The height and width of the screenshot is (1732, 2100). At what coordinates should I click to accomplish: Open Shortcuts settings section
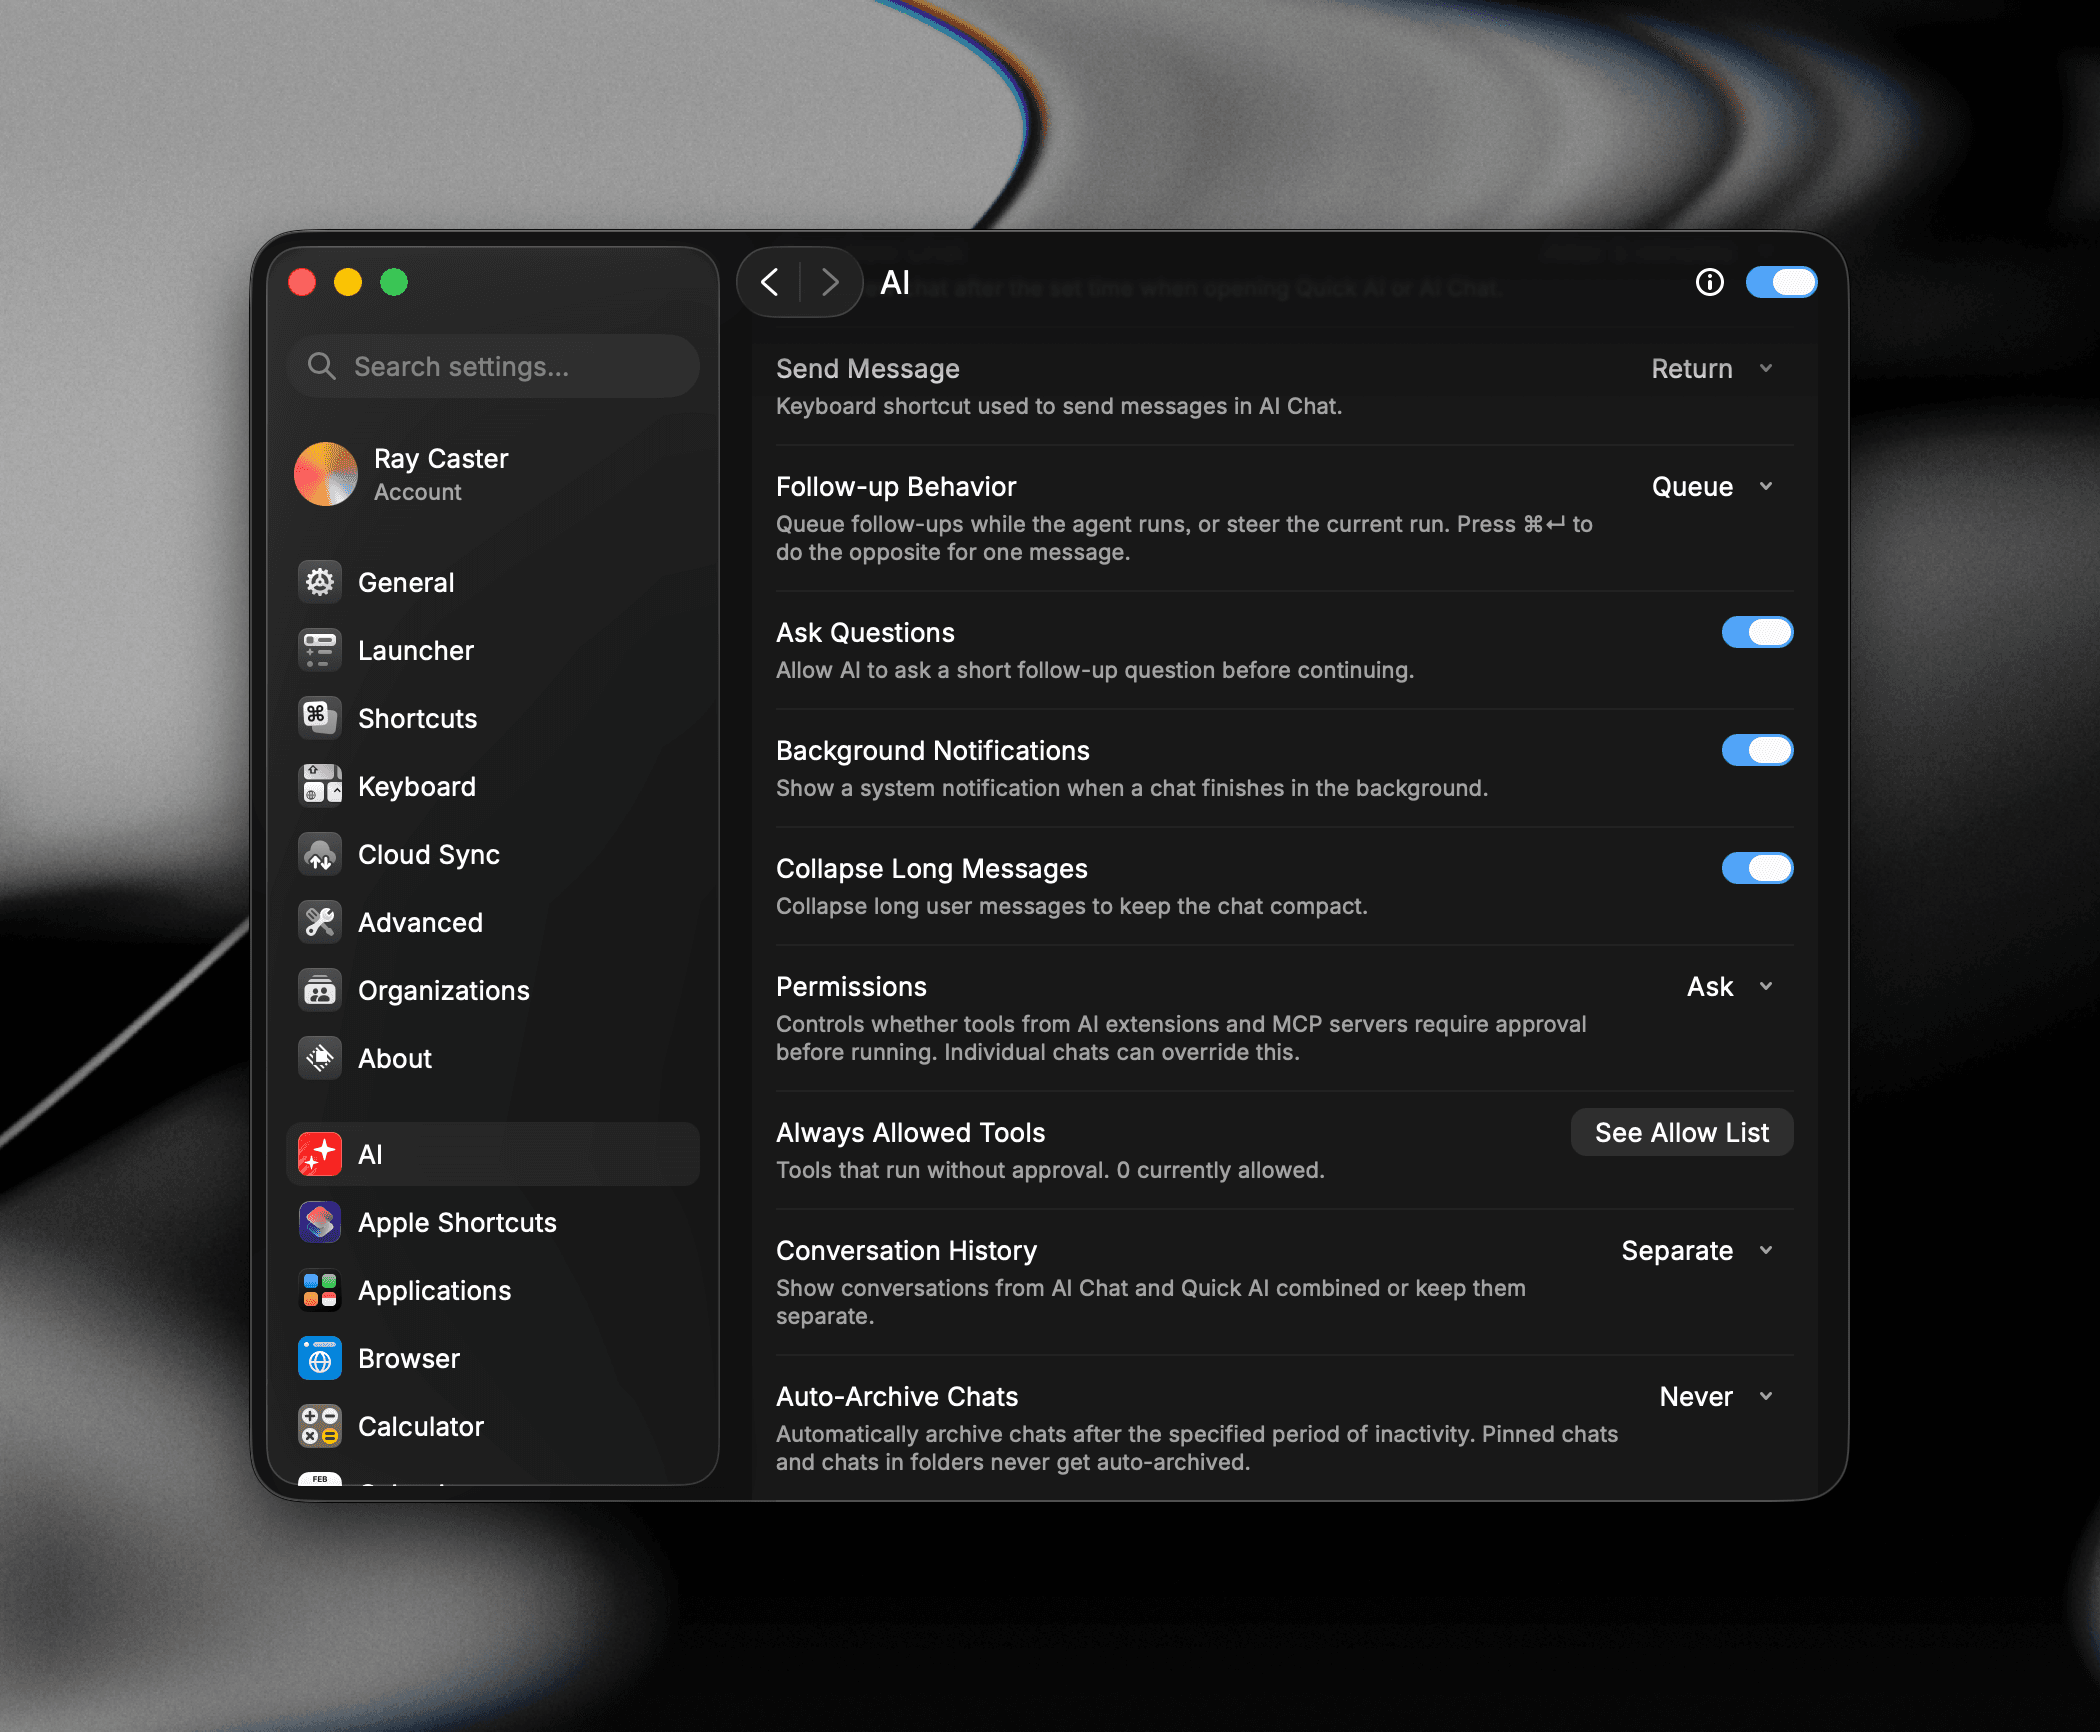tap(493, 718)
